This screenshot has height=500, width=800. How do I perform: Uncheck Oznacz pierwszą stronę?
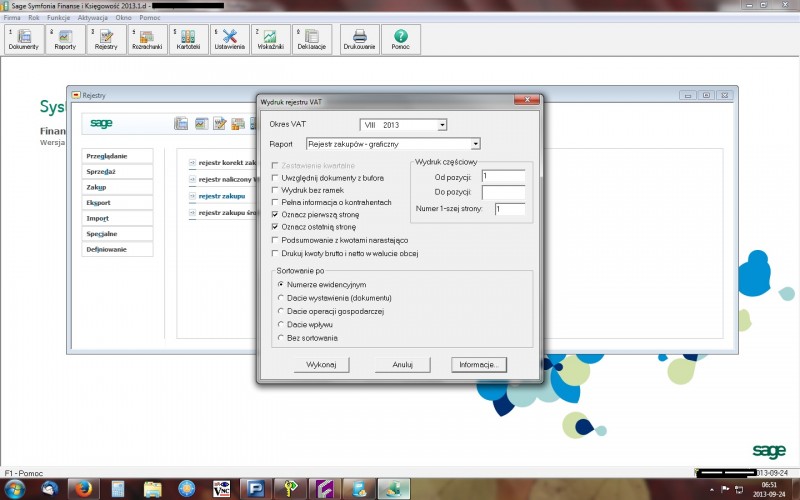pyautogui.click(x=275, y=215)
